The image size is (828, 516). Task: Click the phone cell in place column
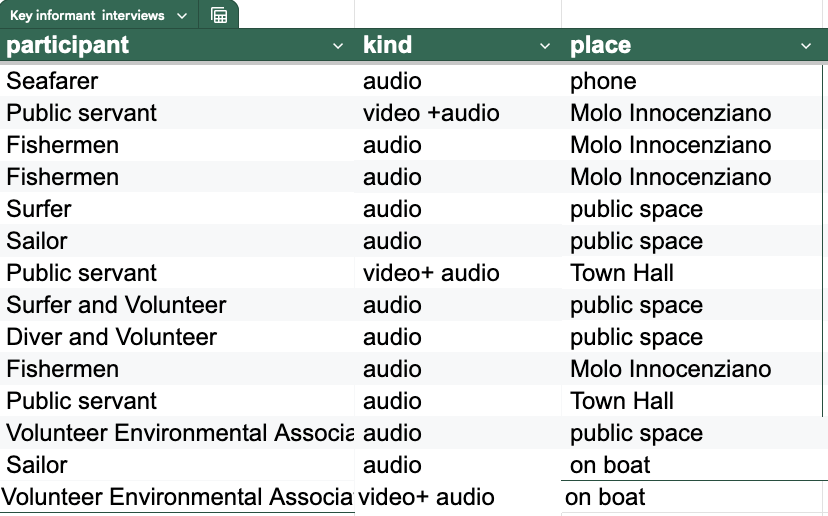point(603,81)
